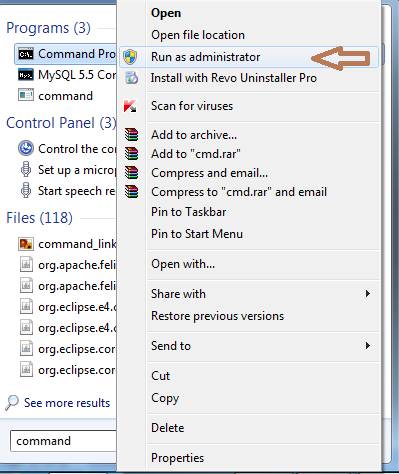The height and width of the screenshot is (474, 399).
Task: Click the Revo Uninstaller icon in context menu
Action: [131, 78]
